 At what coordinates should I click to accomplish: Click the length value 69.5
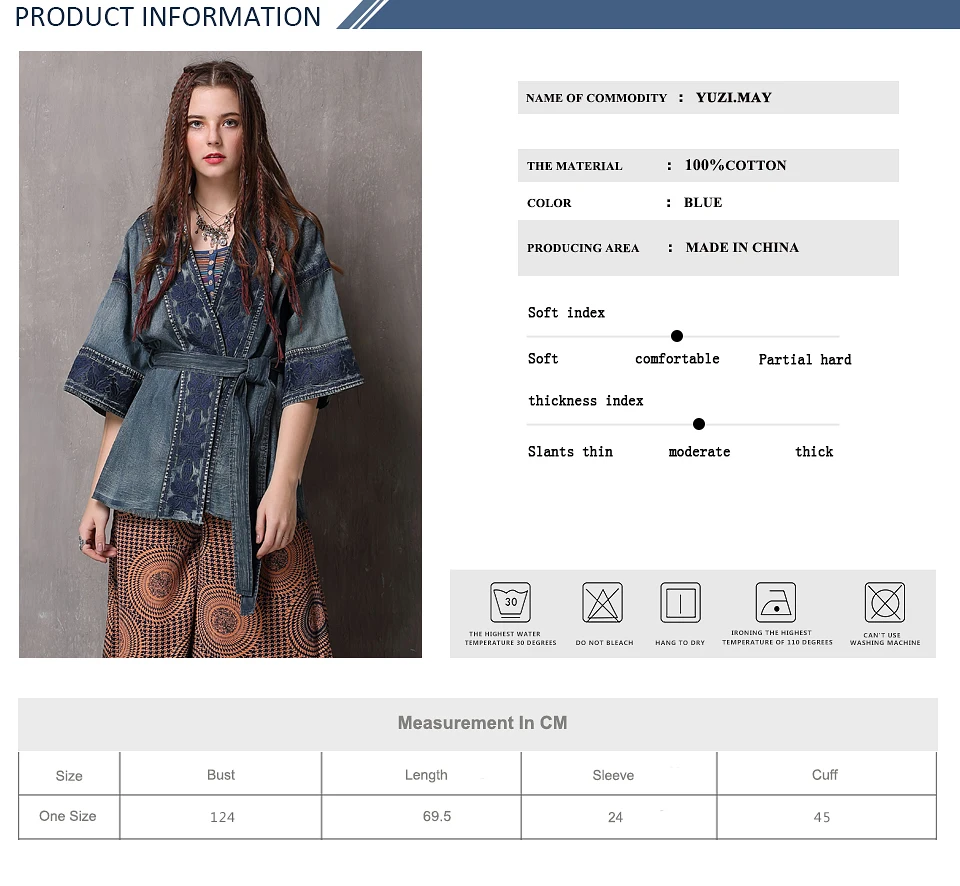(x=437, y=816)
